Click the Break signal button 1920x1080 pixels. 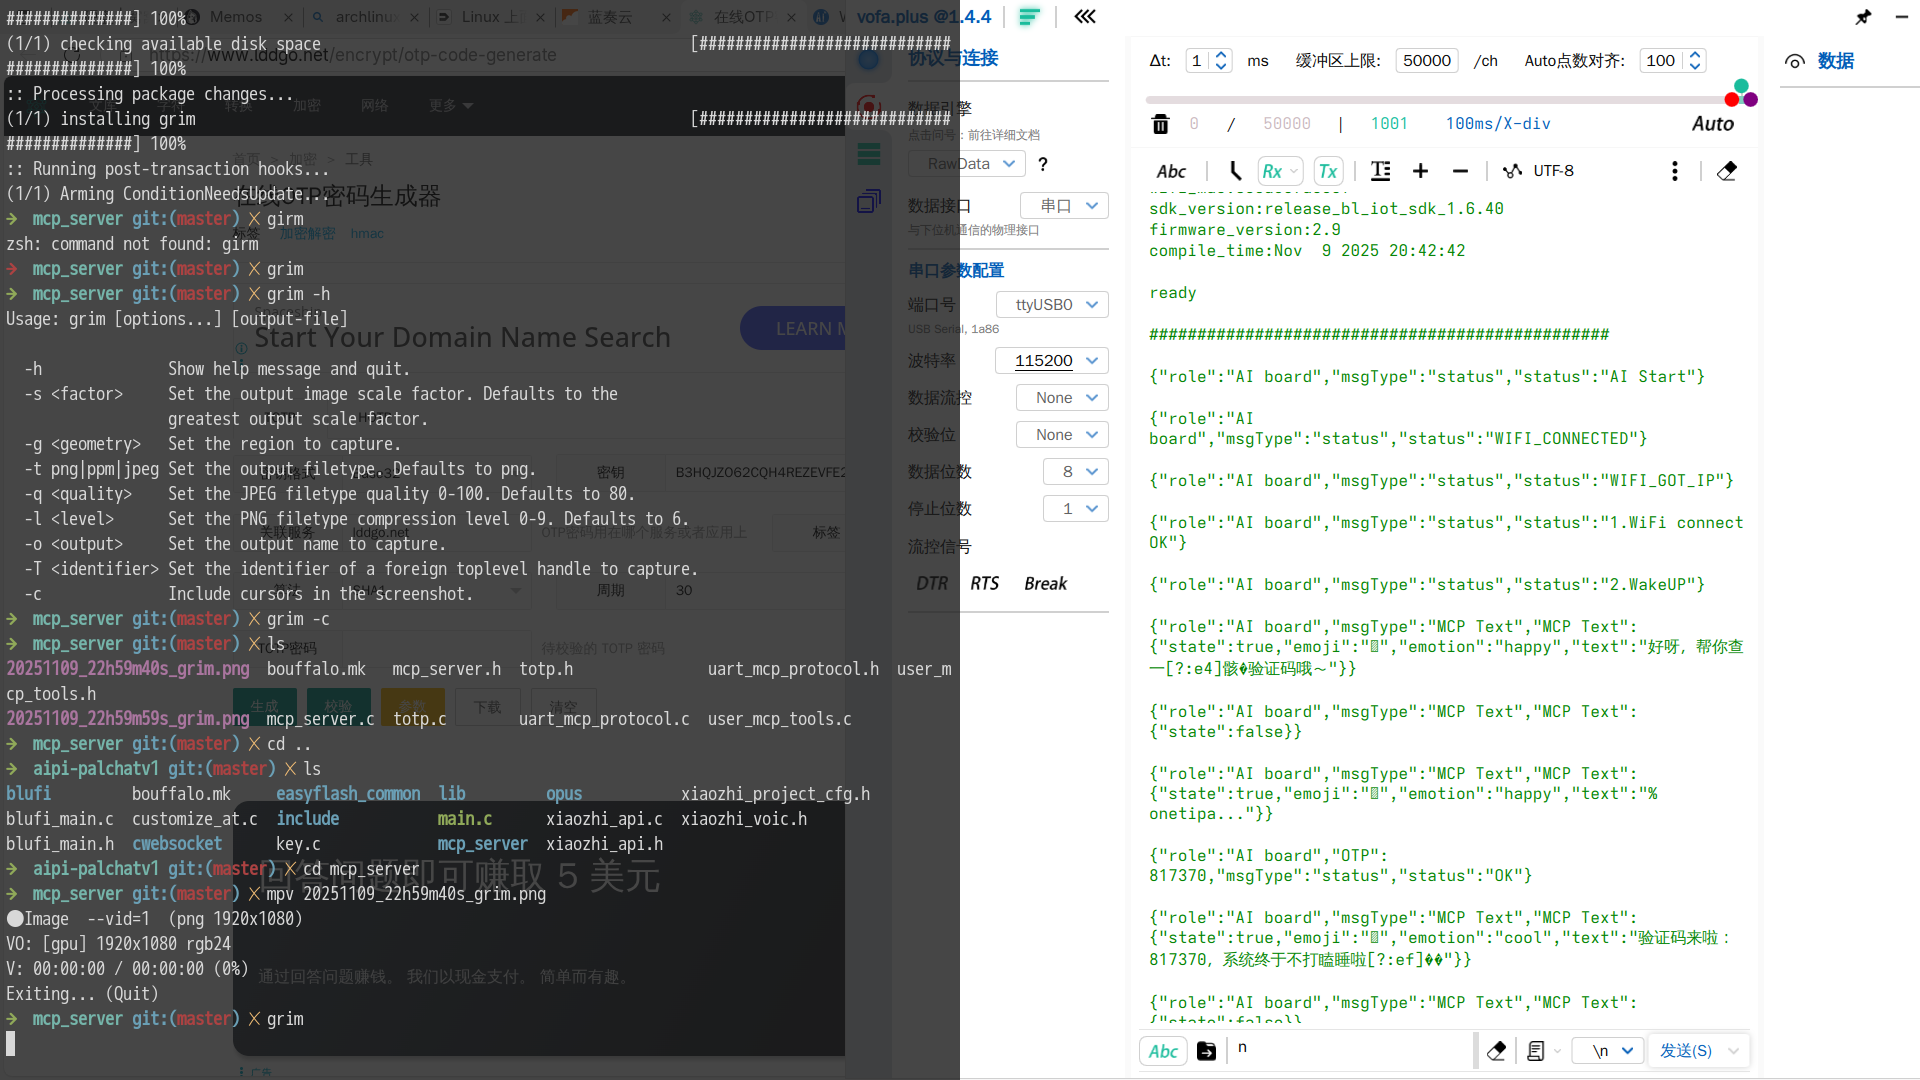tap(1045, 584)
